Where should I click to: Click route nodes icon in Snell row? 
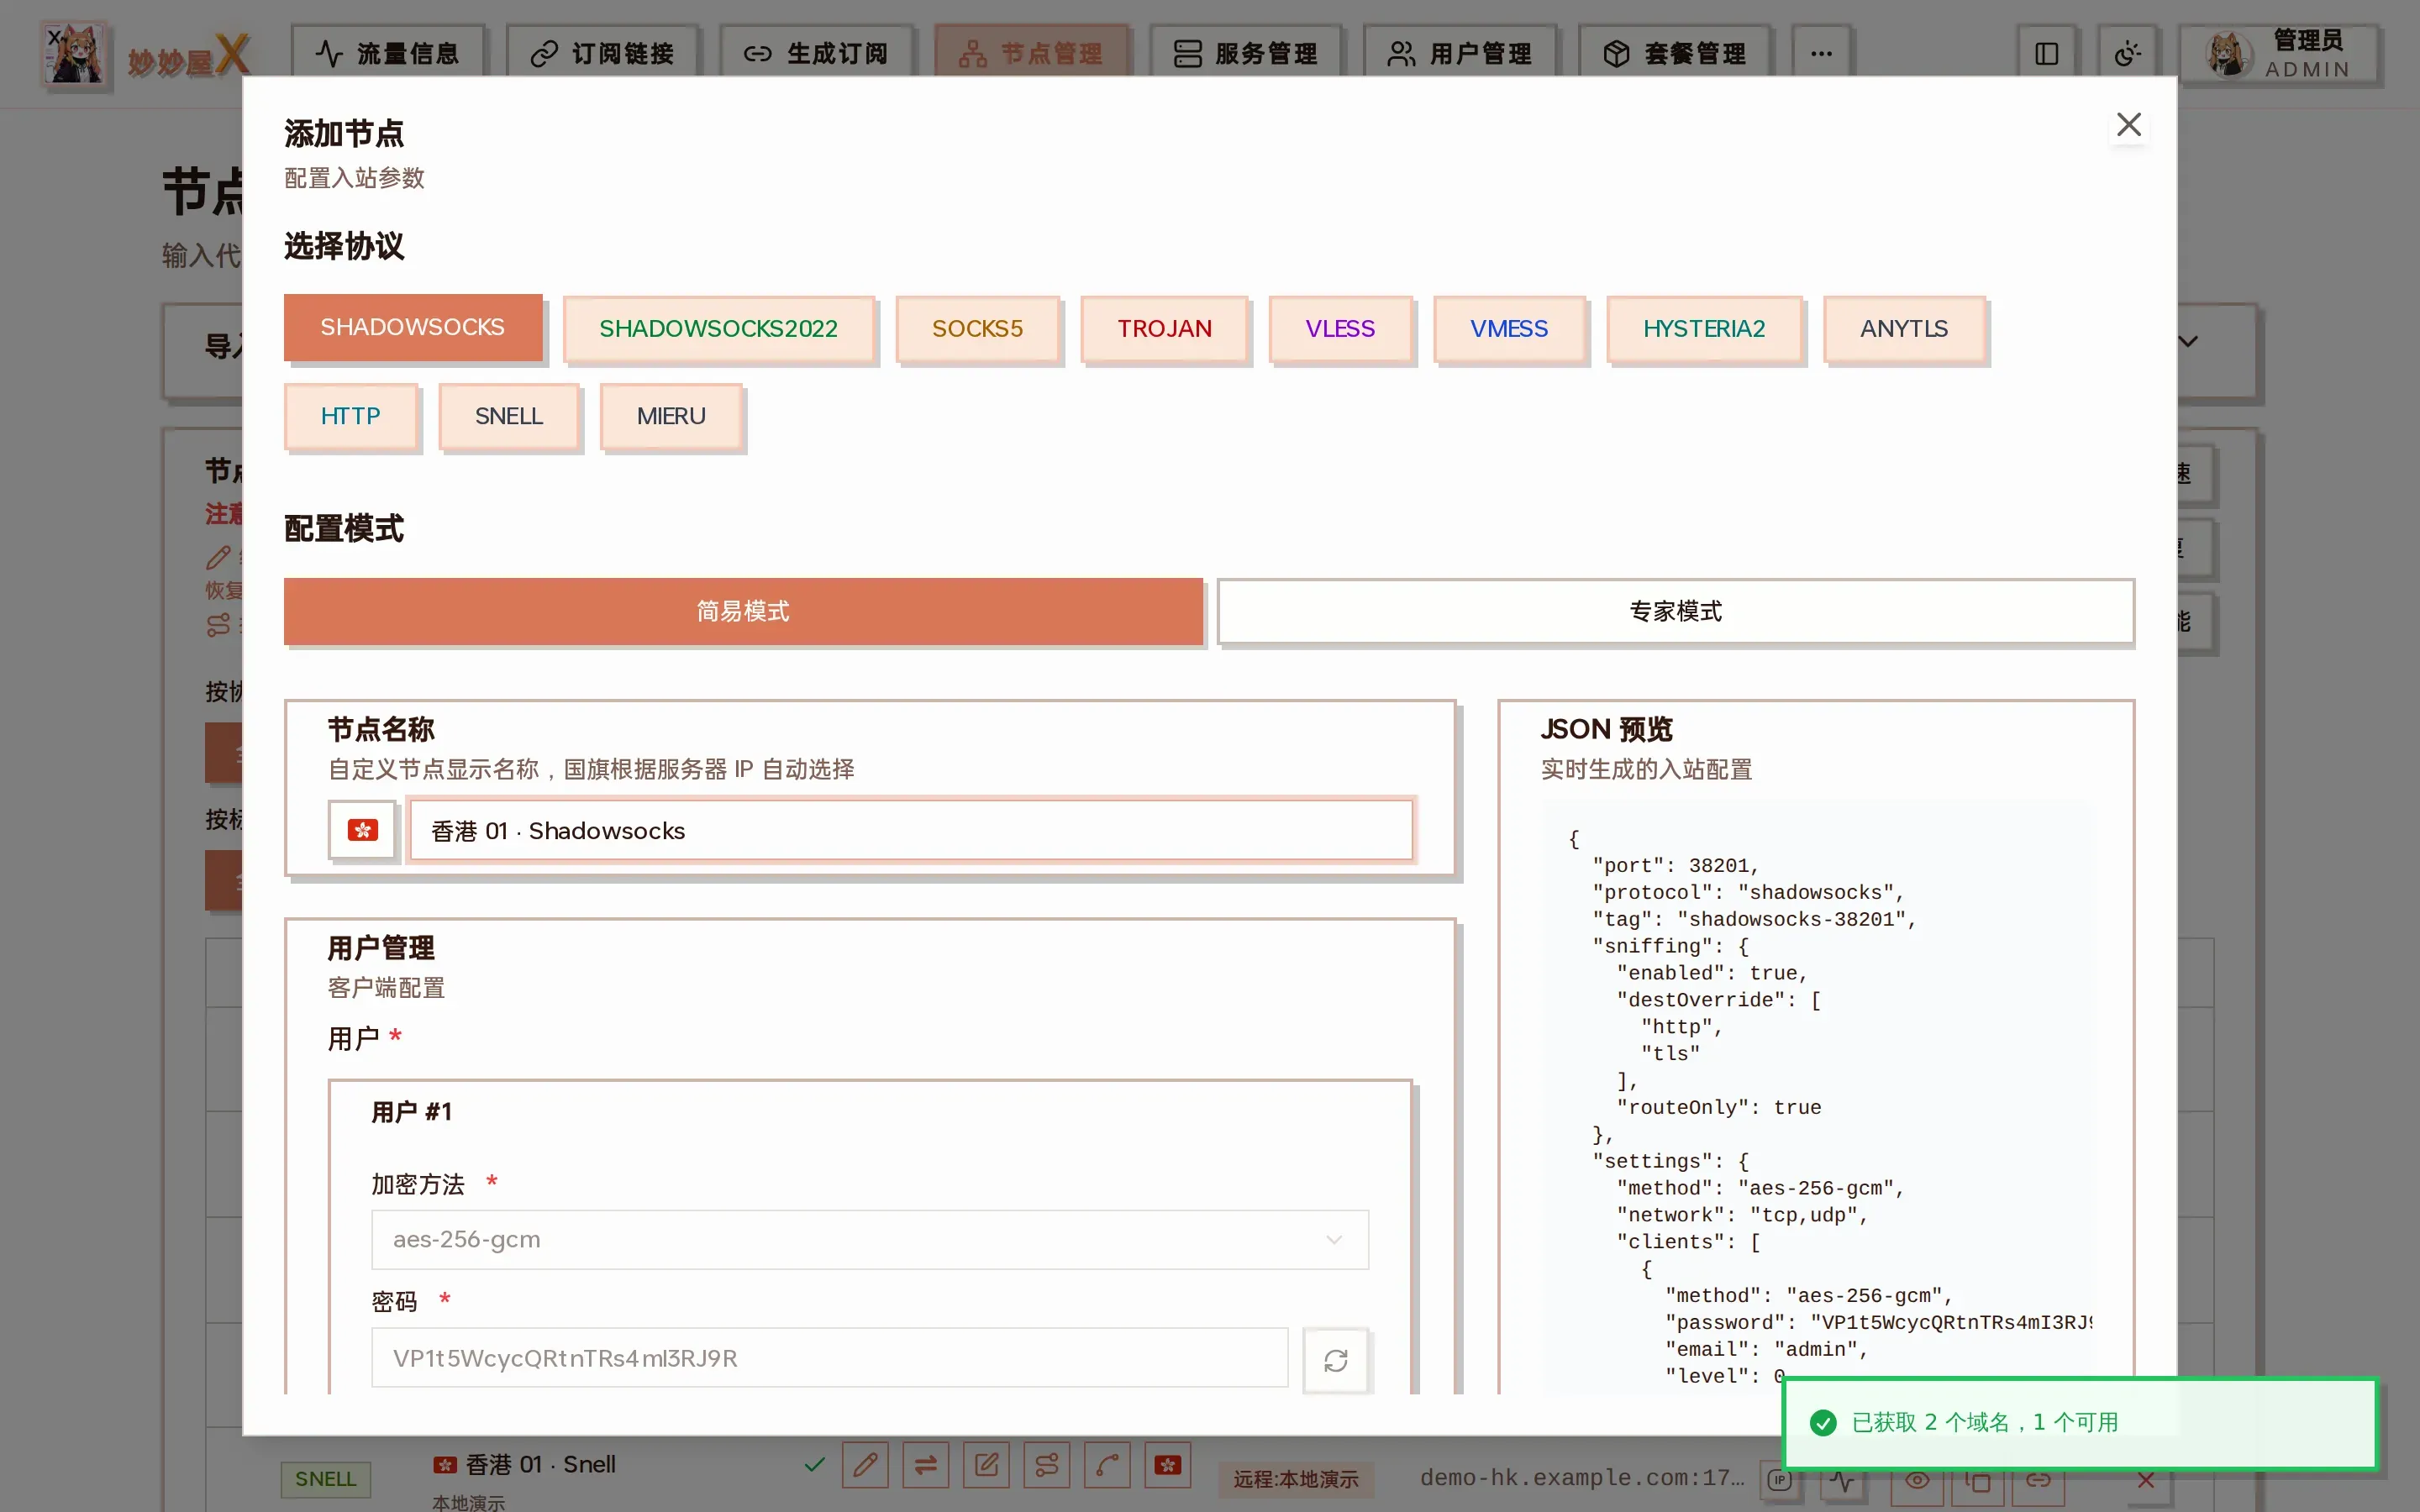pos(1047,1465)
